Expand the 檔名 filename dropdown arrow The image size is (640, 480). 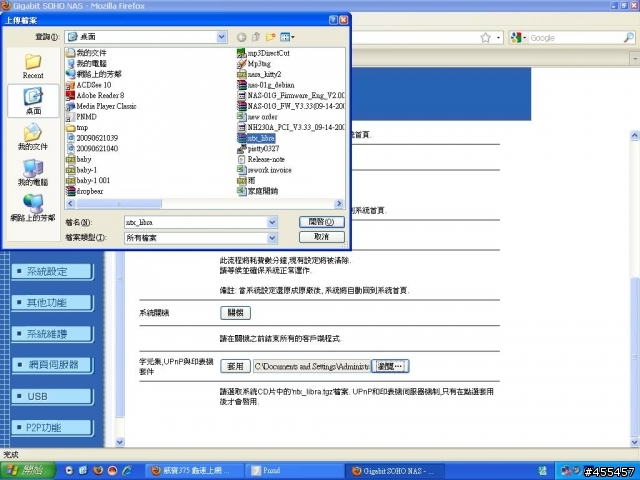coord(272,222)
